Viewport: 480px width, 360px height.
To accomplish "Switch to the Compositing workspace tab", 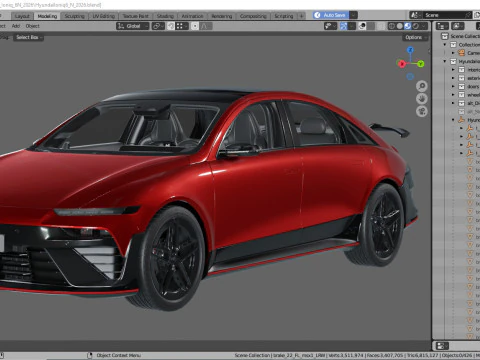I will click(253, 16).
